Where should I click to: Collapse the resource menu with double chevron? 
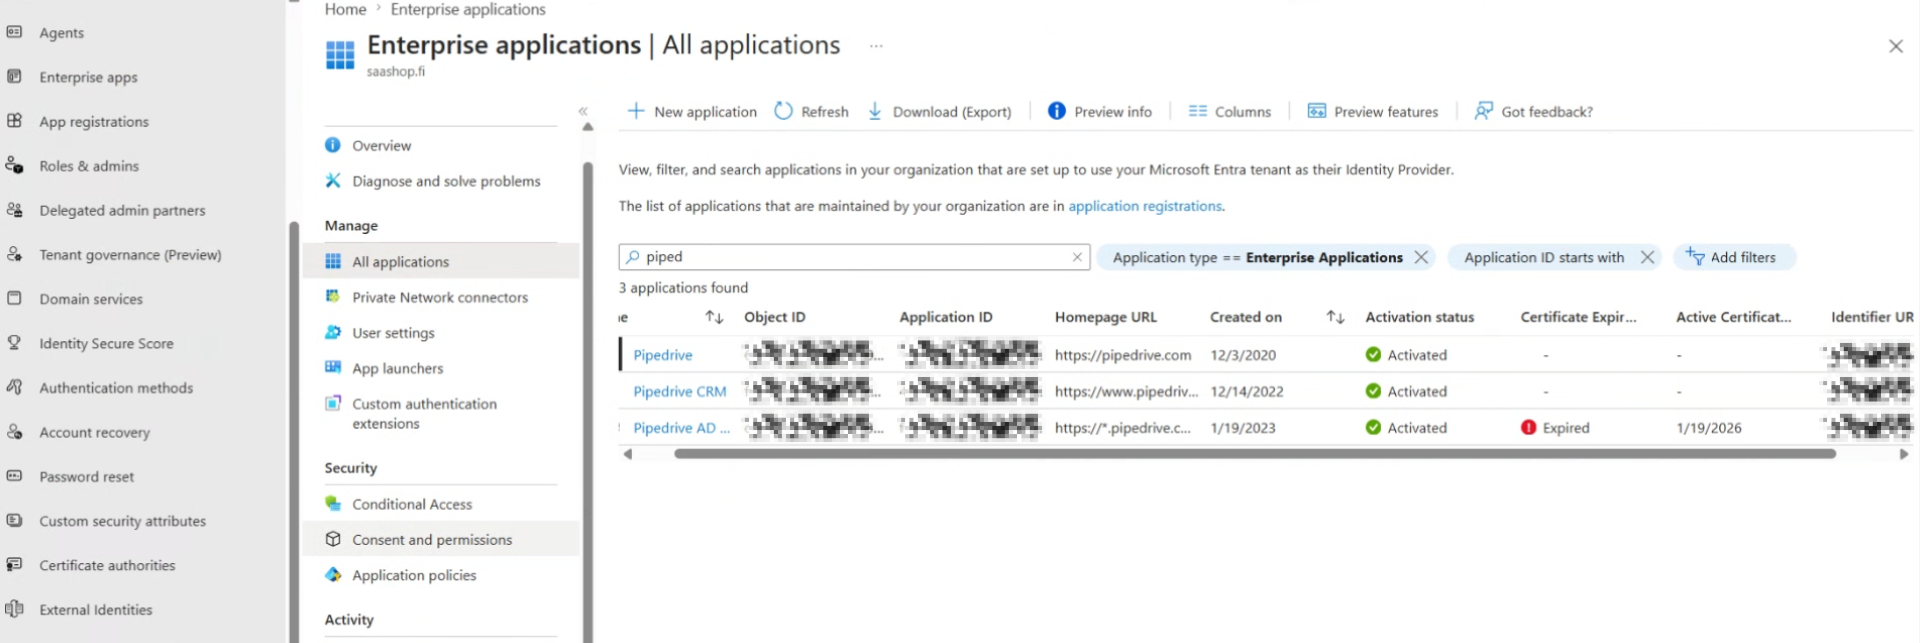click(x=583, y=111)
